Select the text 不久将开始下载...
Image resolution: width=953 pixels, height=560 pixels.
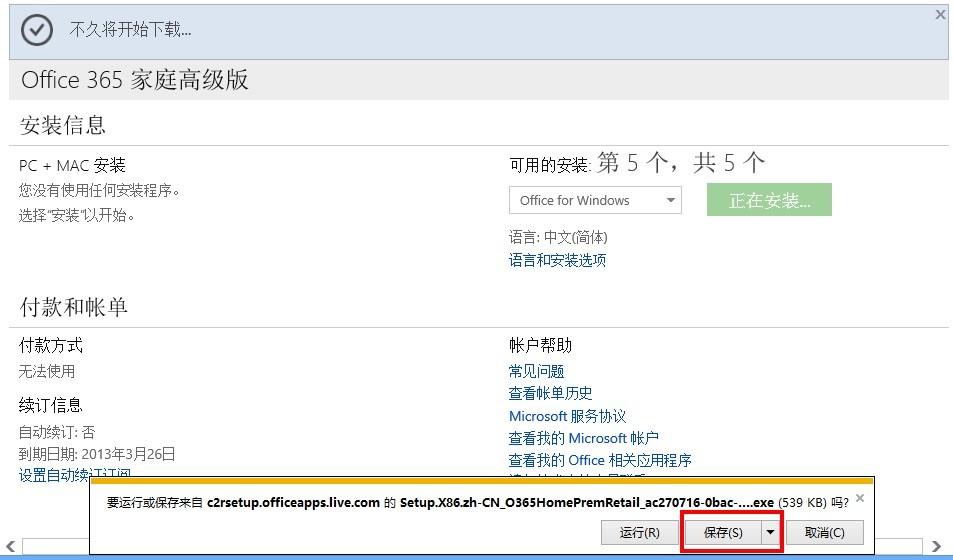pos(130,29)
